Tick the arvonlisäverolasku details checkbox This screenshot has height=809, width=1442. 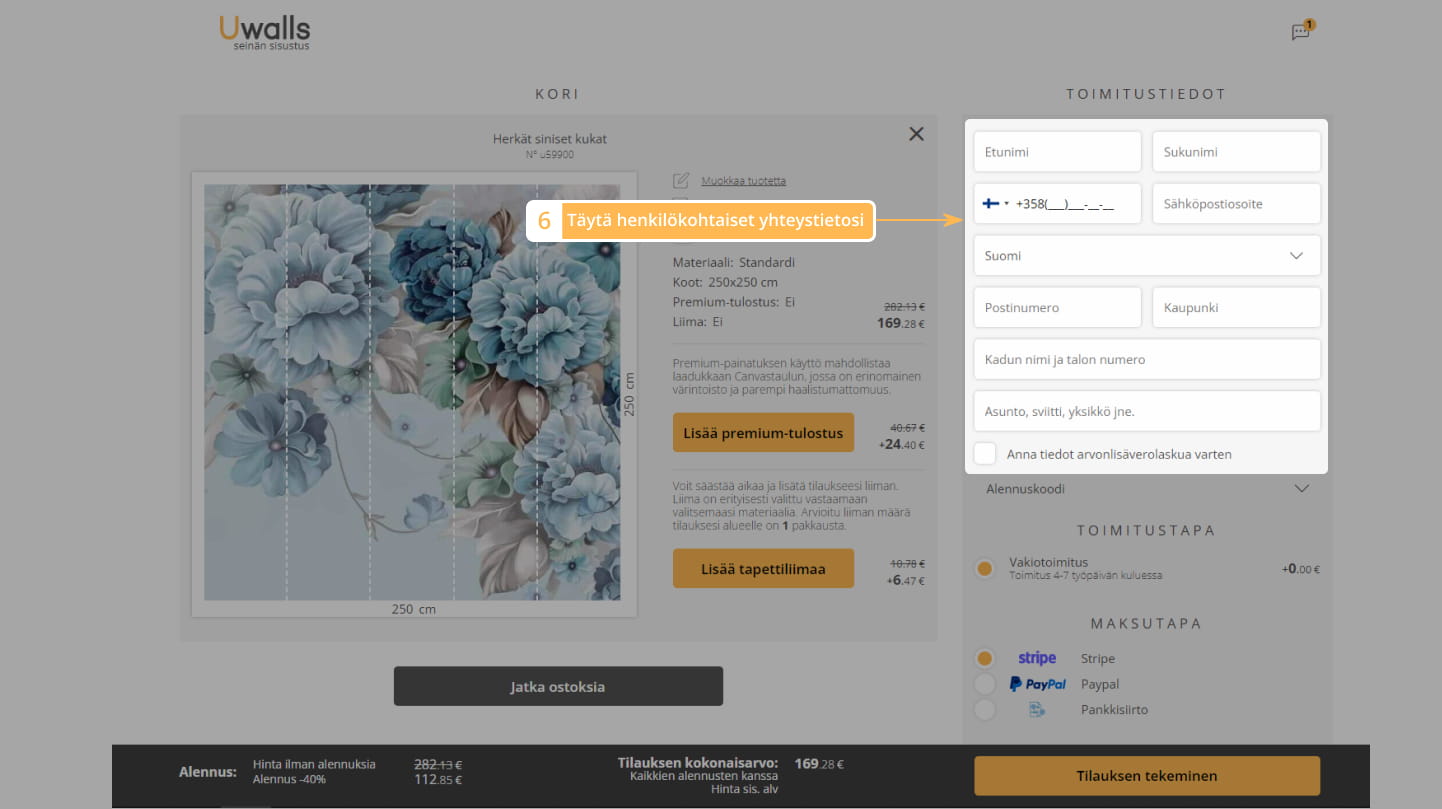point(986,454)
